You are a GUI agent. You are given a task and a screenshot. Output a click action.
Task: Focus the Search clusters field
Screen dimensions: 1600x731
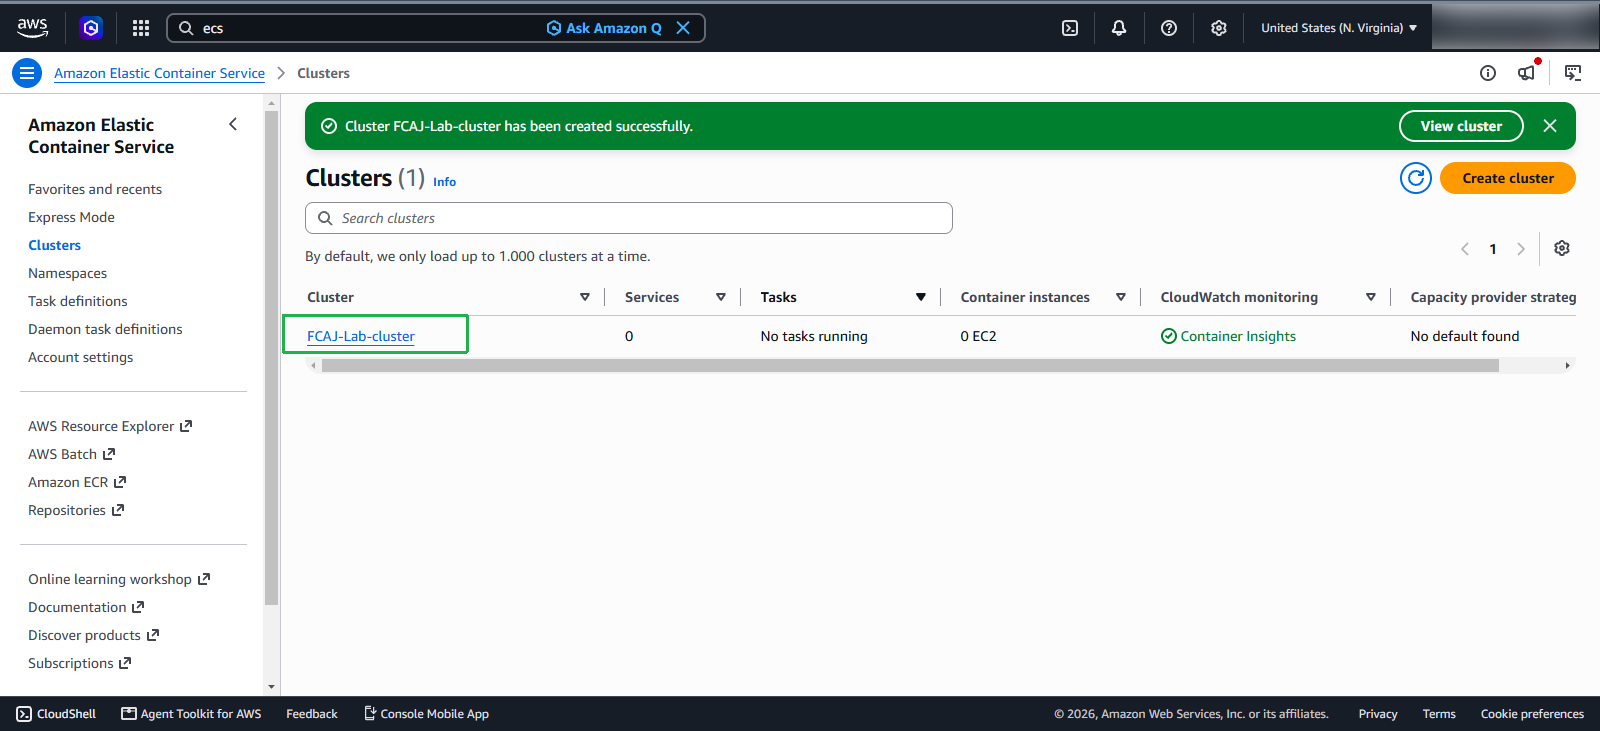point(629,218)
